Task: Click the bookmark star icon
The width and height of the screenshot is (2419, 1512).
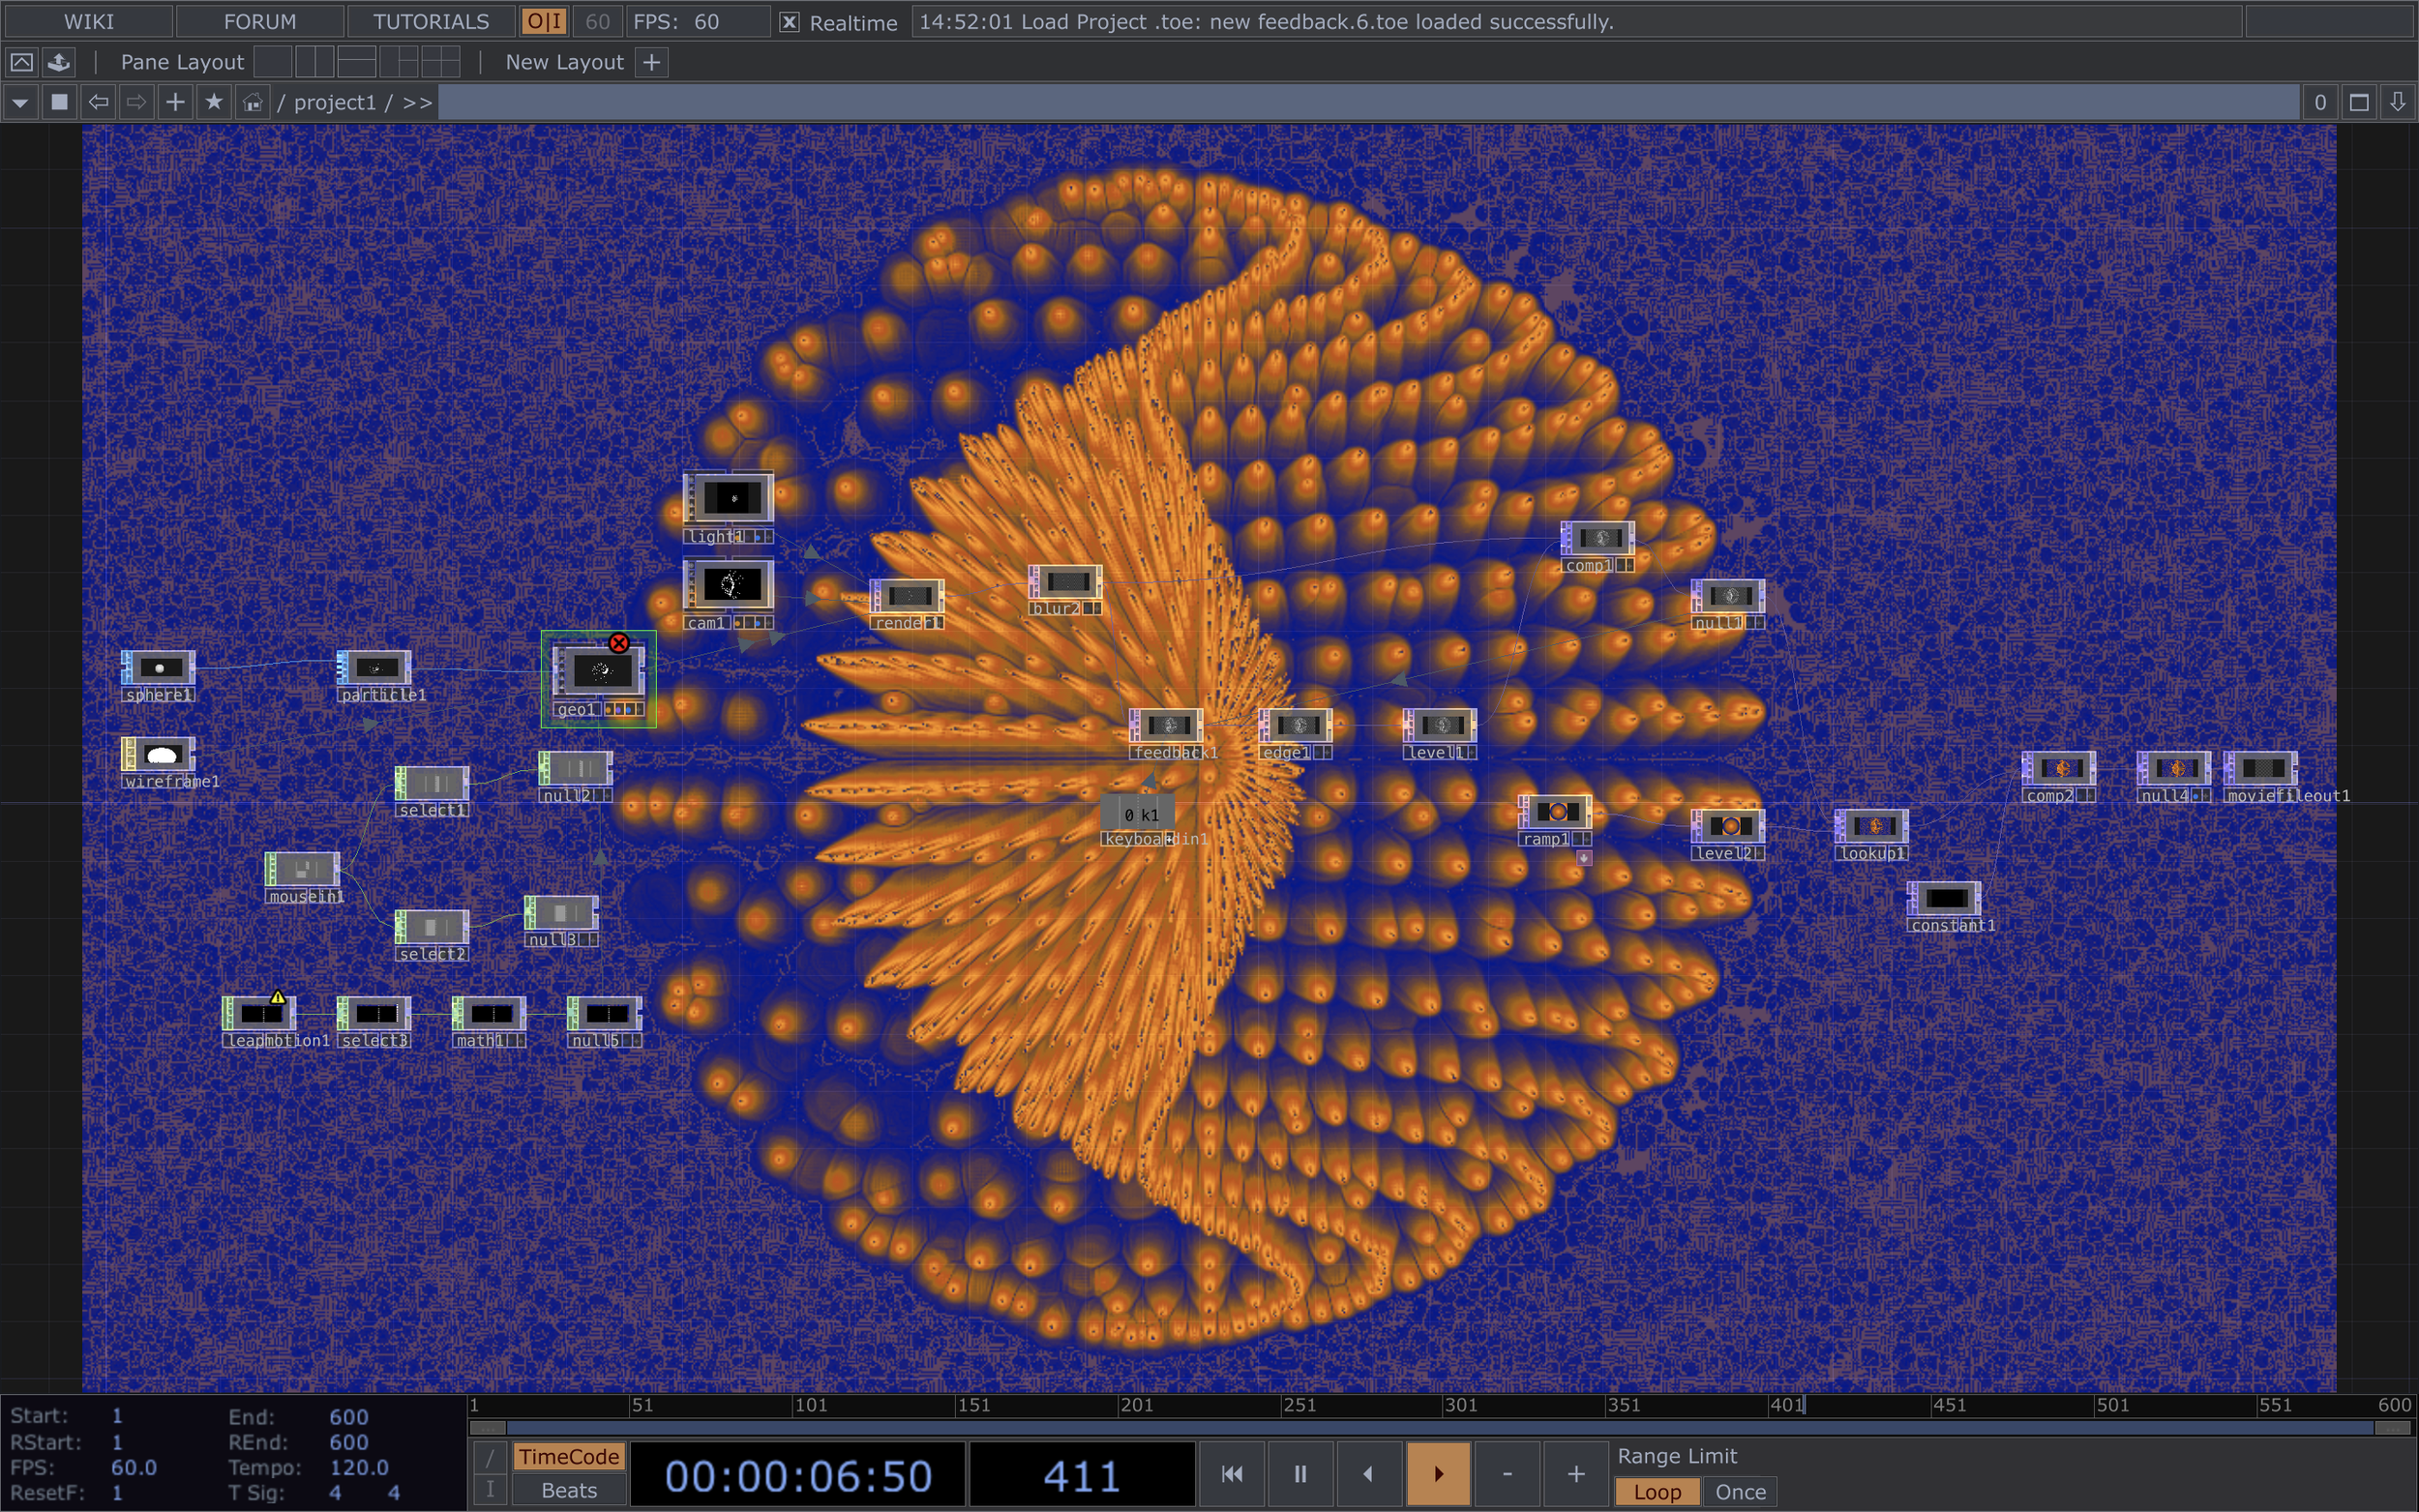Action: [214, 102]
